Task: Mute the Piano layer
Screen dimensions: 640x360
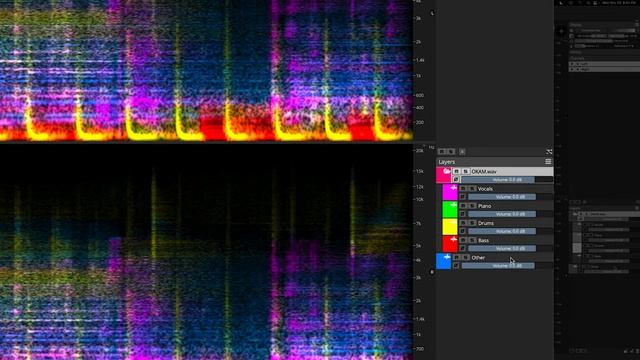Action: 463,206
